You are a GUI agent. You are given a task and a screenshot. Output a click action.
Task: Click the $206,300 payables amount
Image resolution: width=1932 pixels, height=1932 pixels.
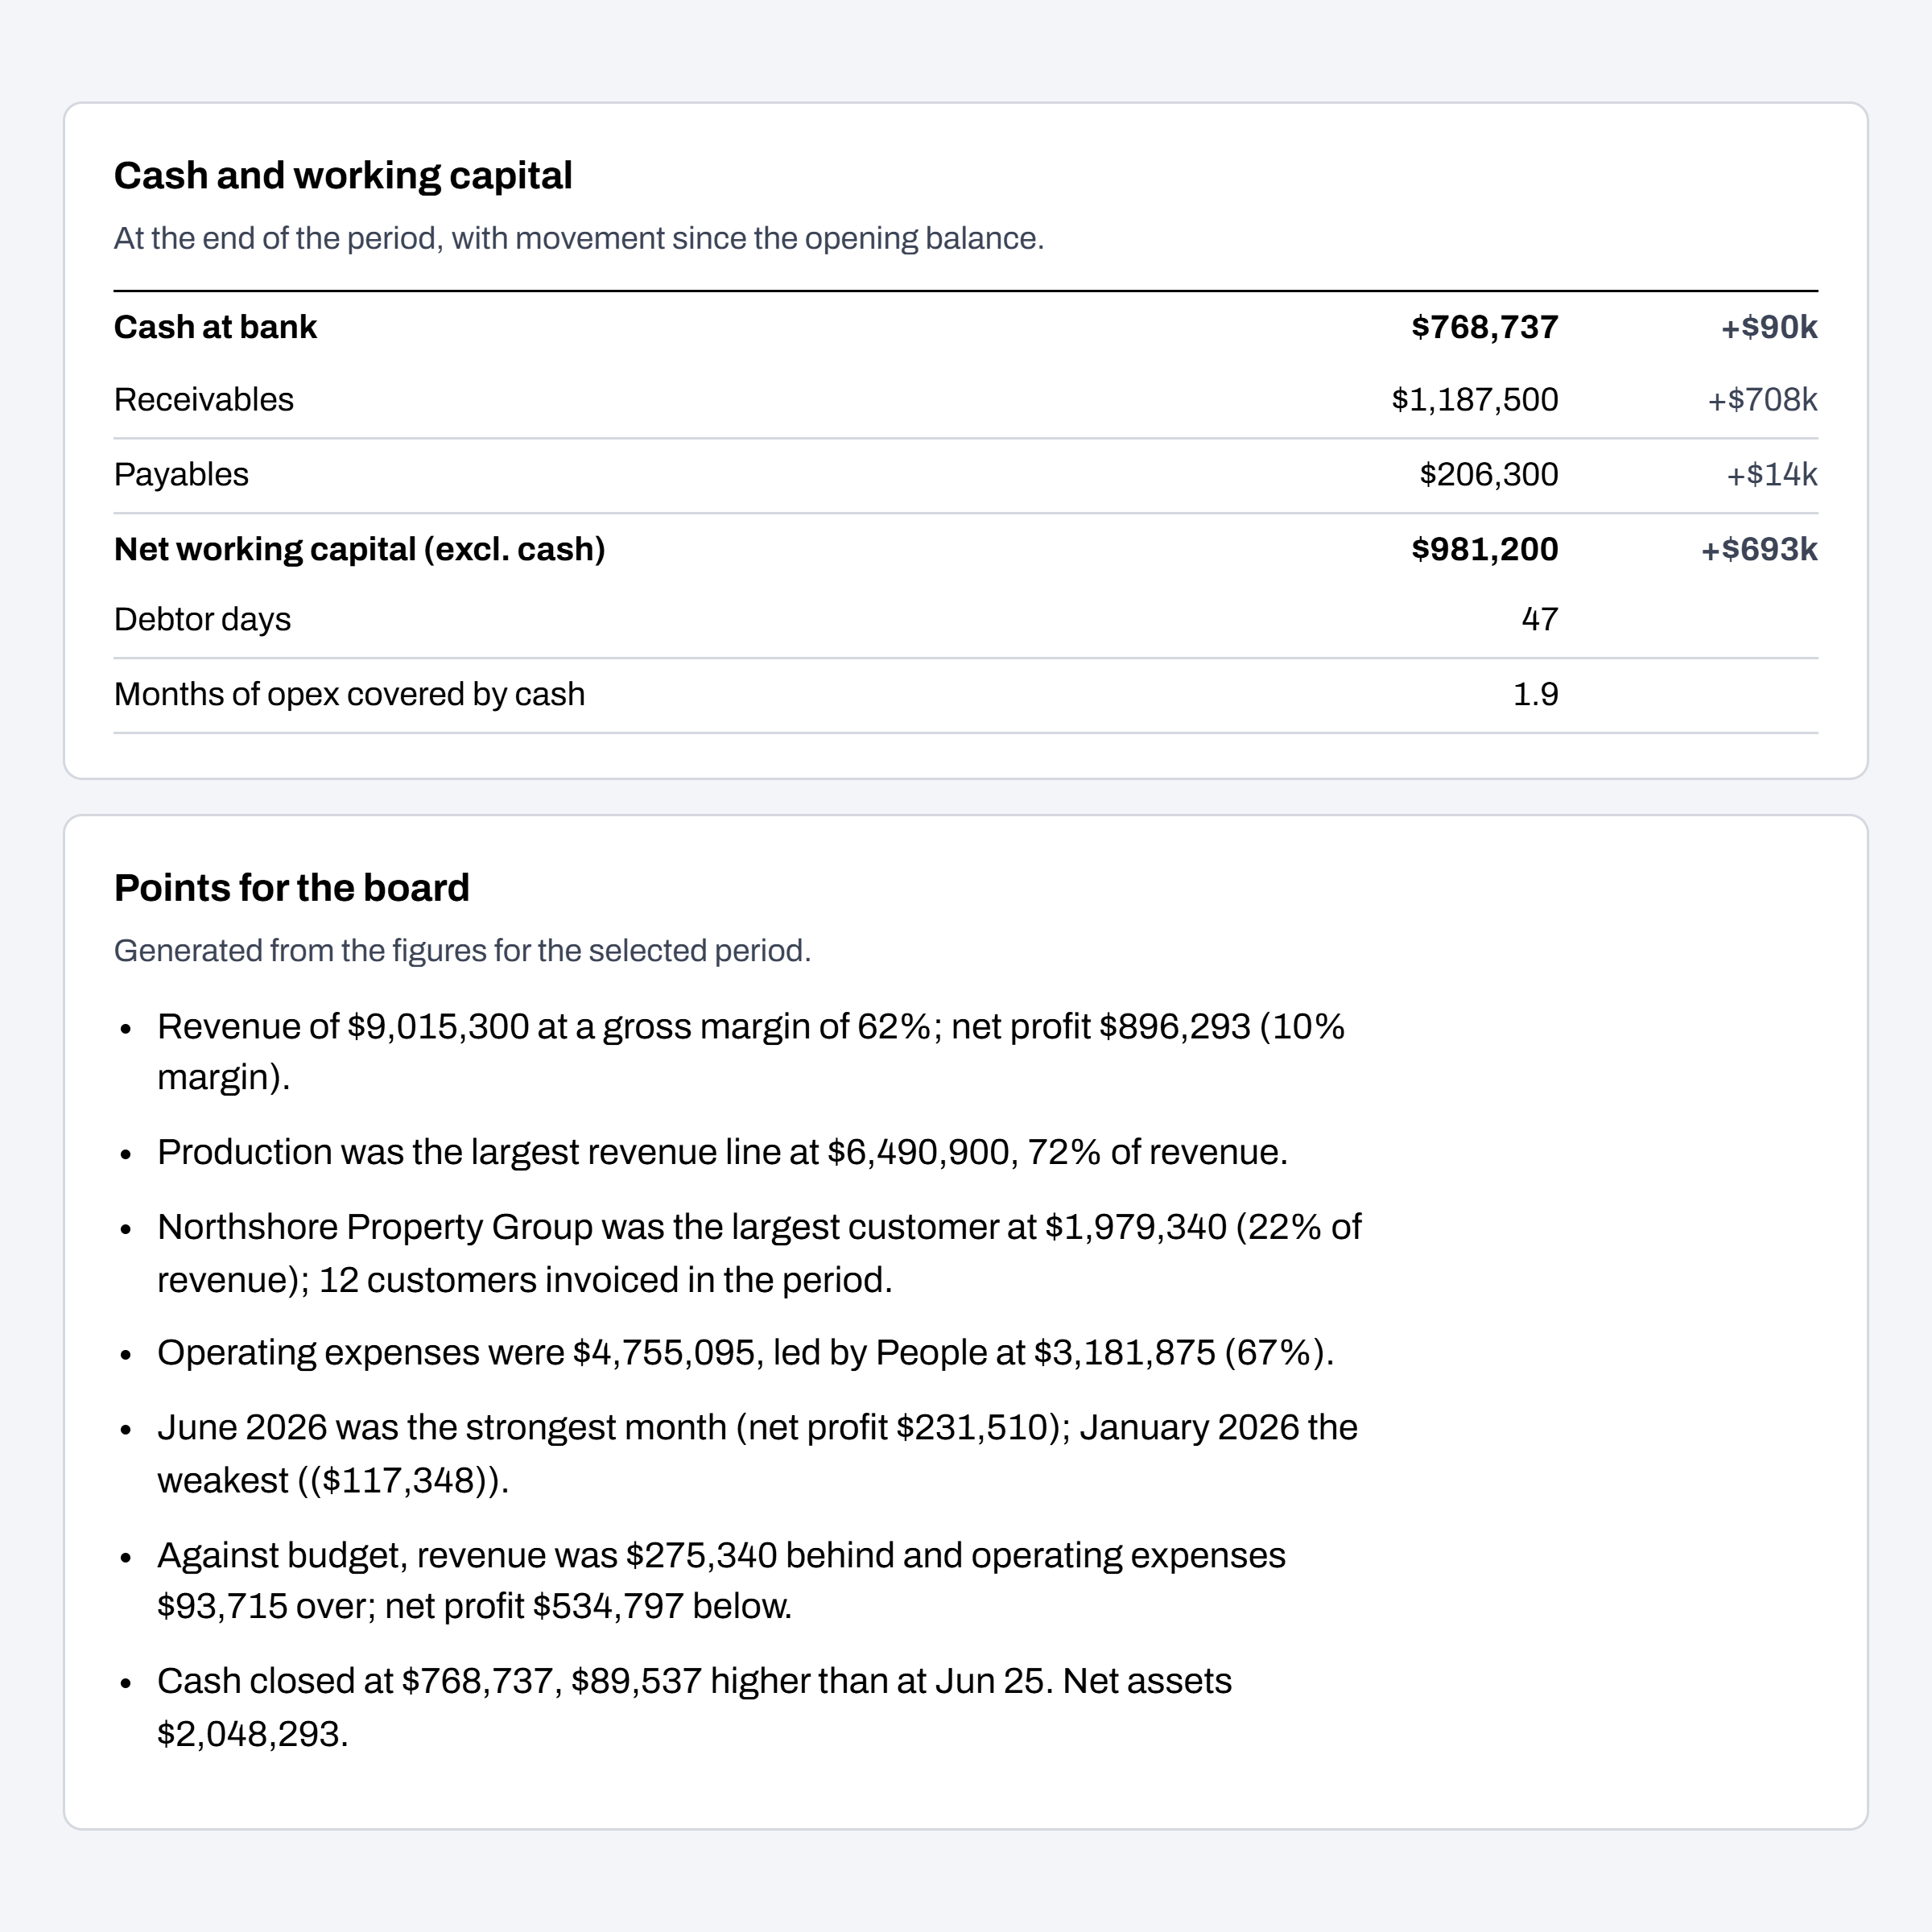coord(1488,474)
